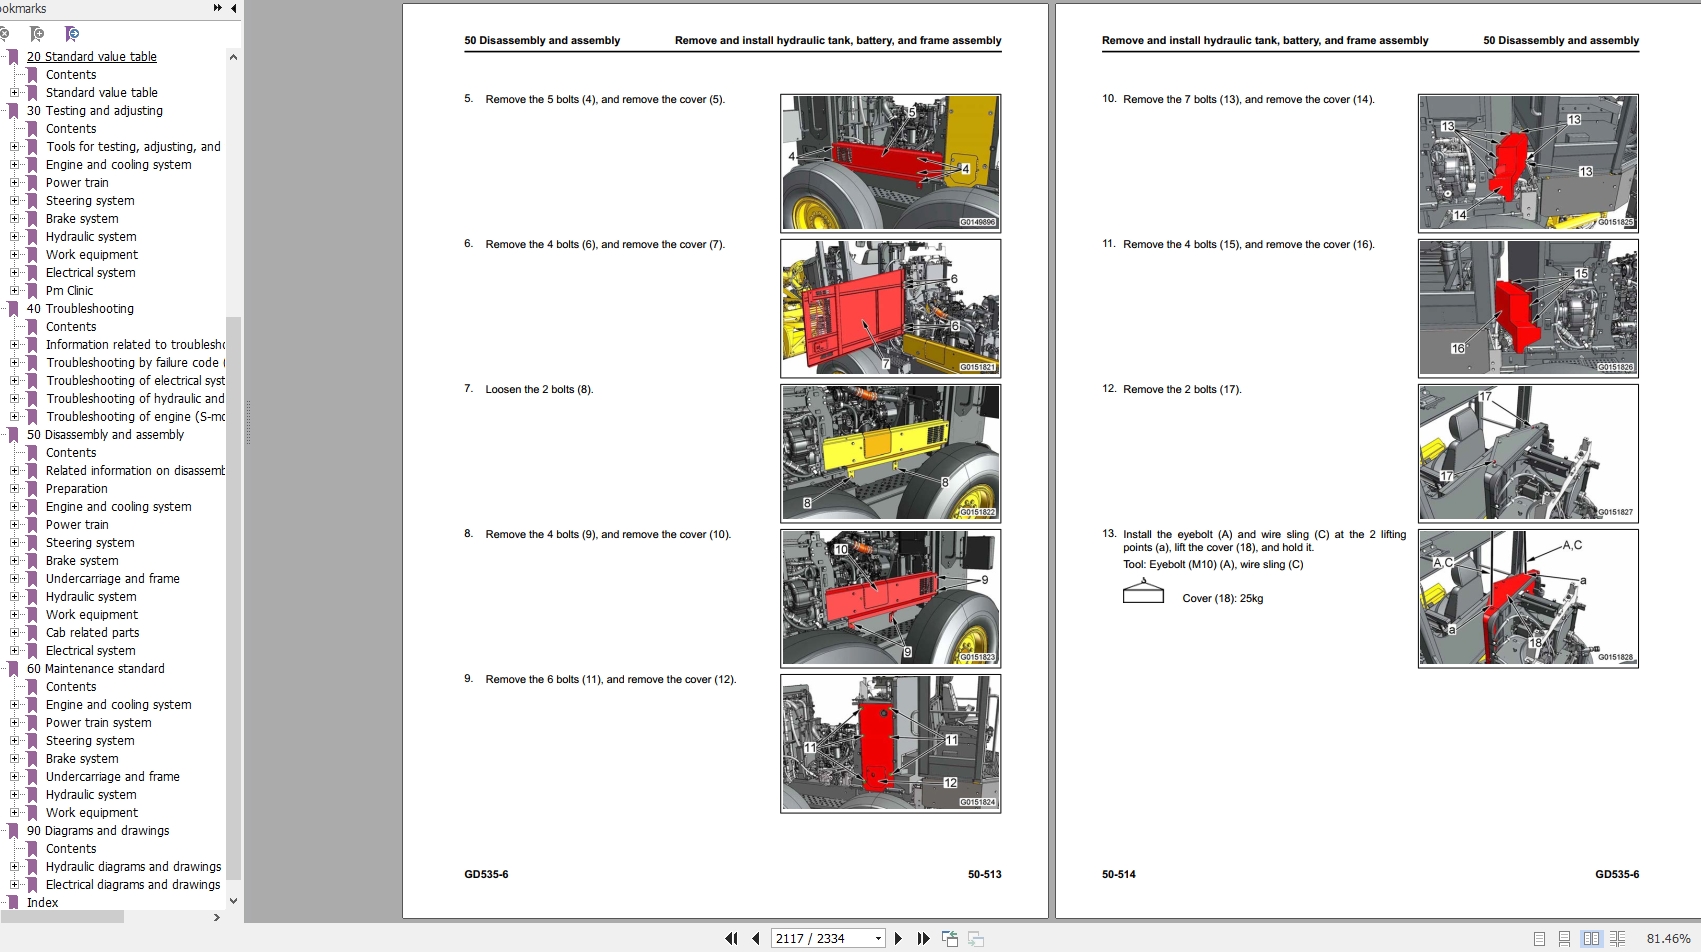The image size is (1701, 952).
Task: Jump to the last page
Action: (x=923, y=938)
